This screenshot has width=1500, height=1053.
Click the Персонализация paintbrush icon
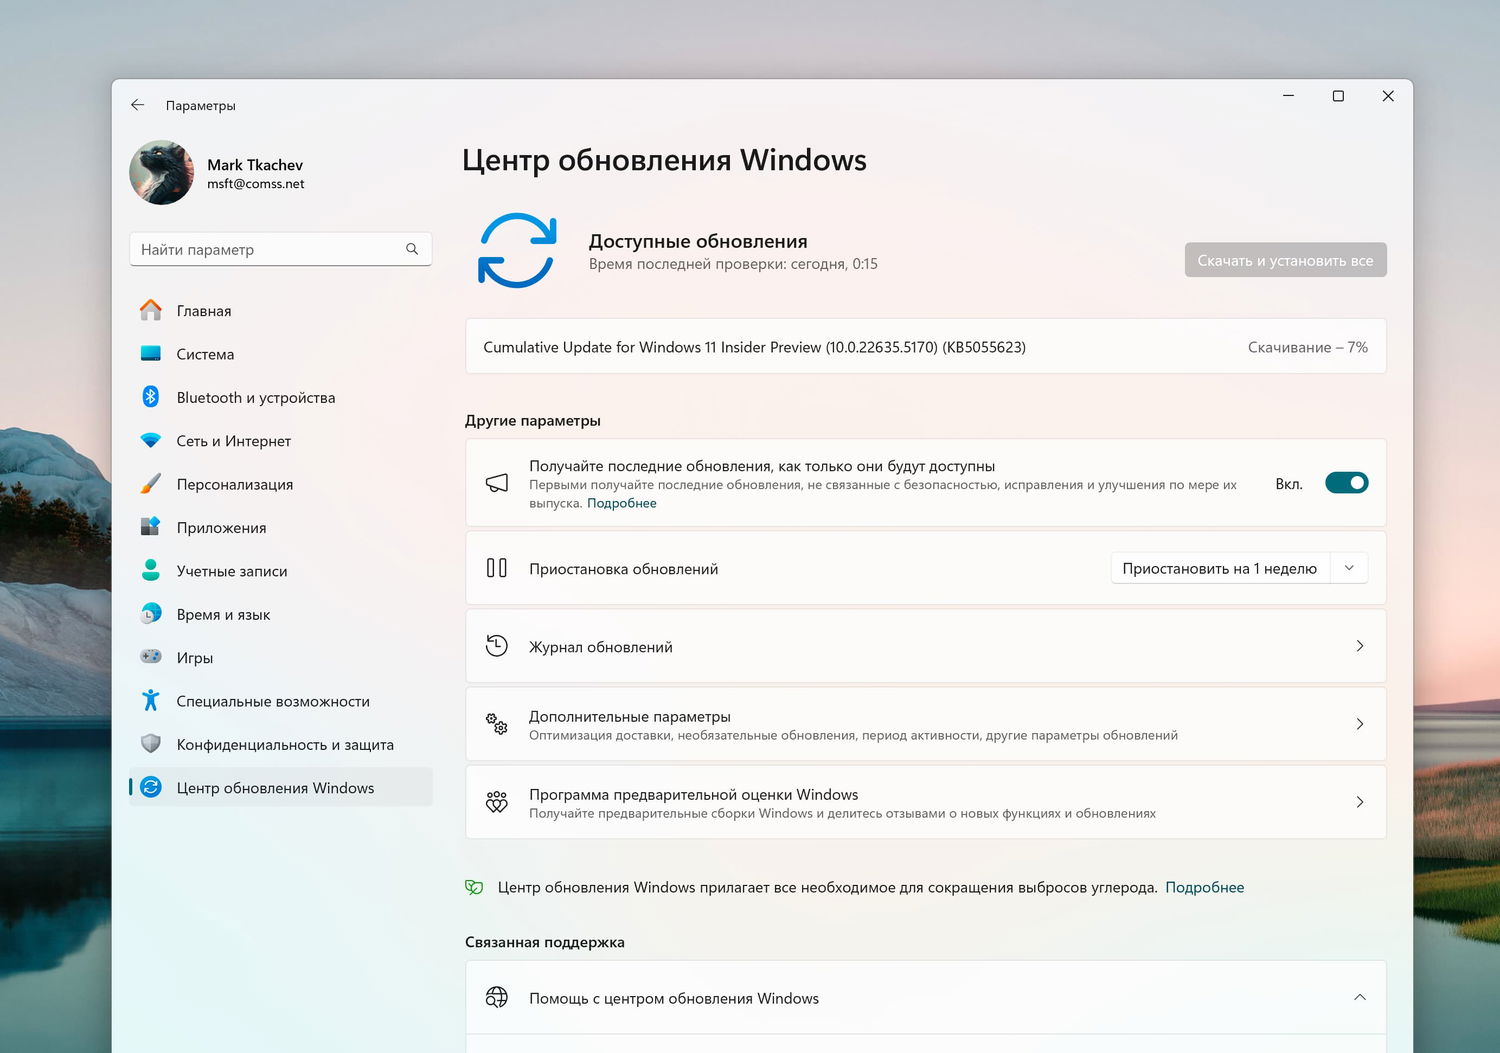[151, 484]
